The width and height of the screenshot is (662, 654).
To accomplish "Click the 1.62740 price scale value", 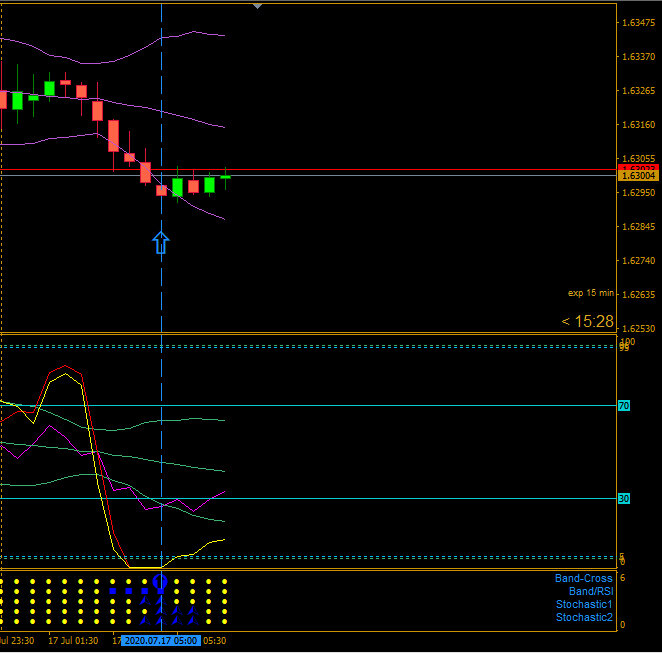I will (x=638, y=261).
